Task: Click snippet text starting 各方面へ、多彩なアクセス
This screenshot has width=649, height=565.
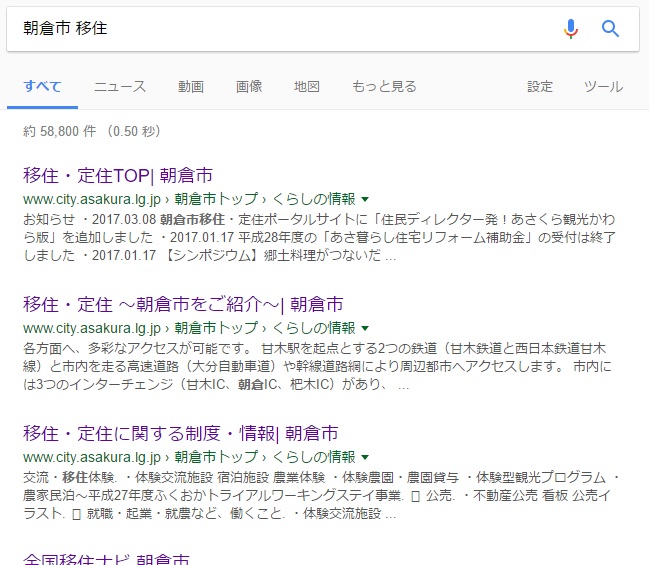Action: pos(317,366)
